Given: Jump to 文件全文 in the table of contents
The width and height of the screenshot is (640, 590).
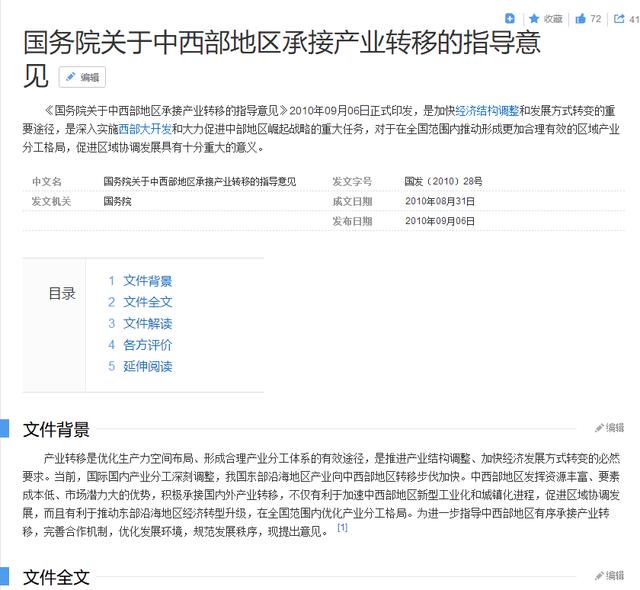Looking at the screenshot, I should click(147, 302).
